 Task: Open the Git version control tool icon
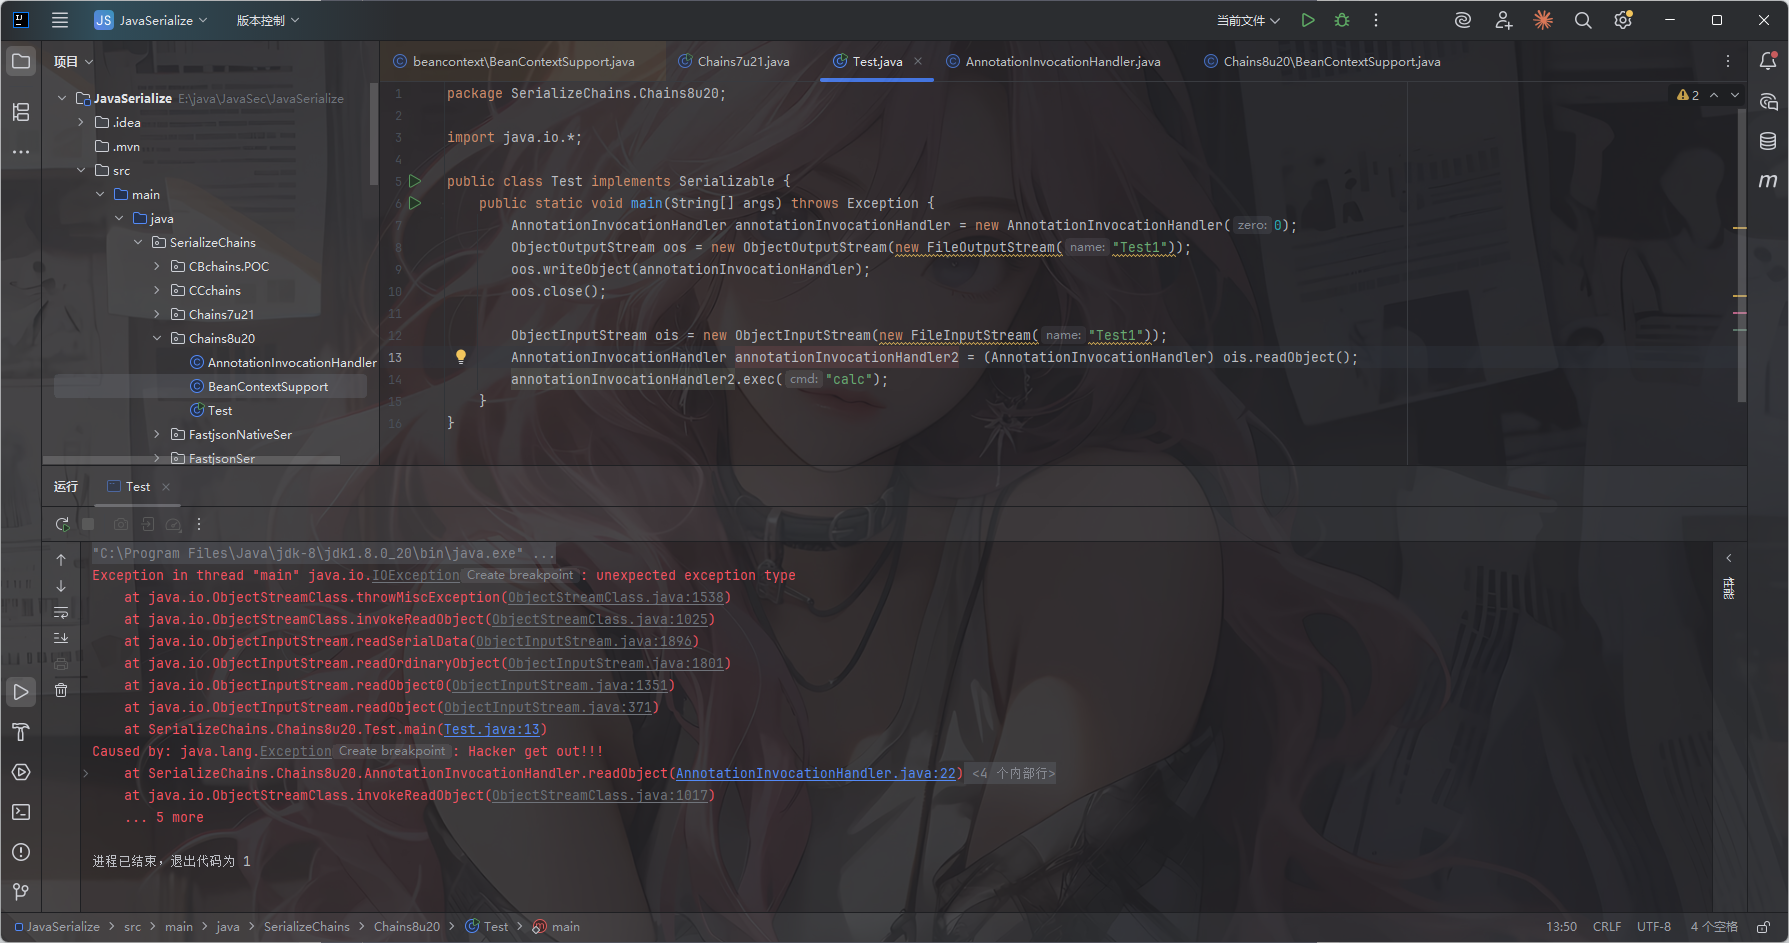tap(21, 891)
